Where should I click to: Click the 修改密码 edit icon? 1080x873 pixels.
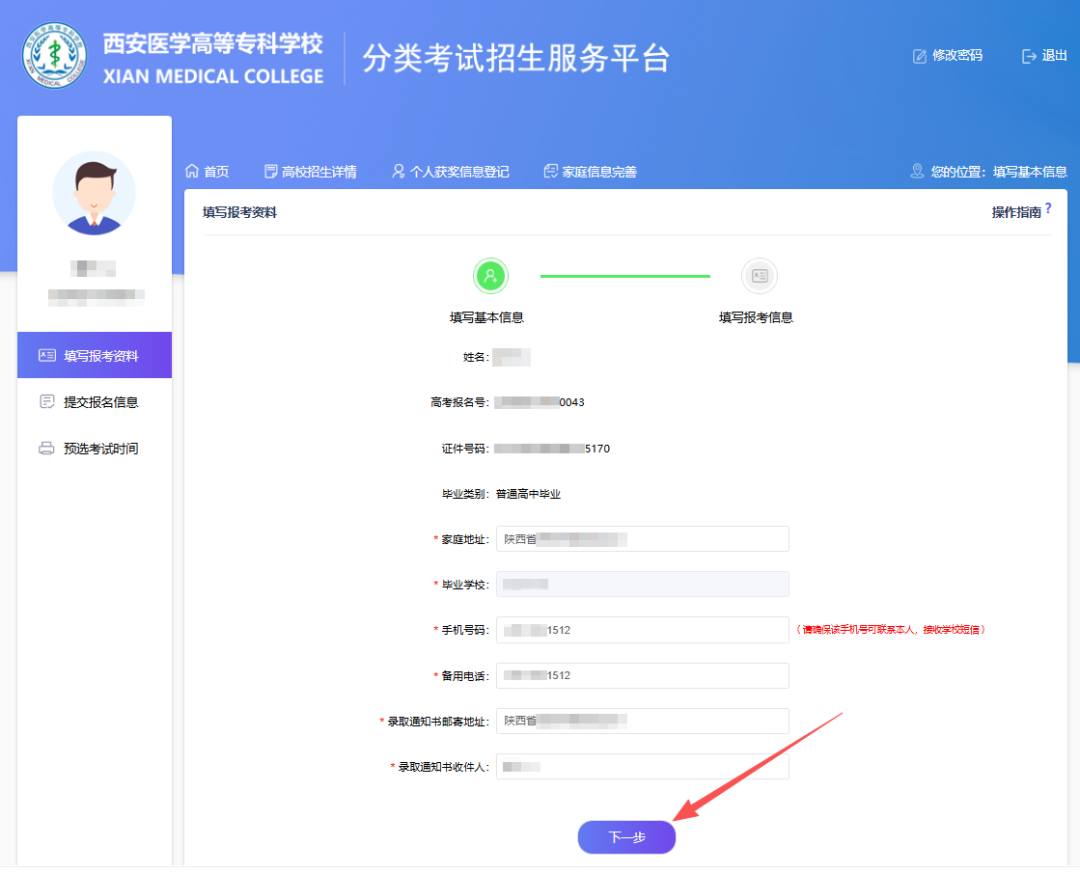(x=920, y=56)
